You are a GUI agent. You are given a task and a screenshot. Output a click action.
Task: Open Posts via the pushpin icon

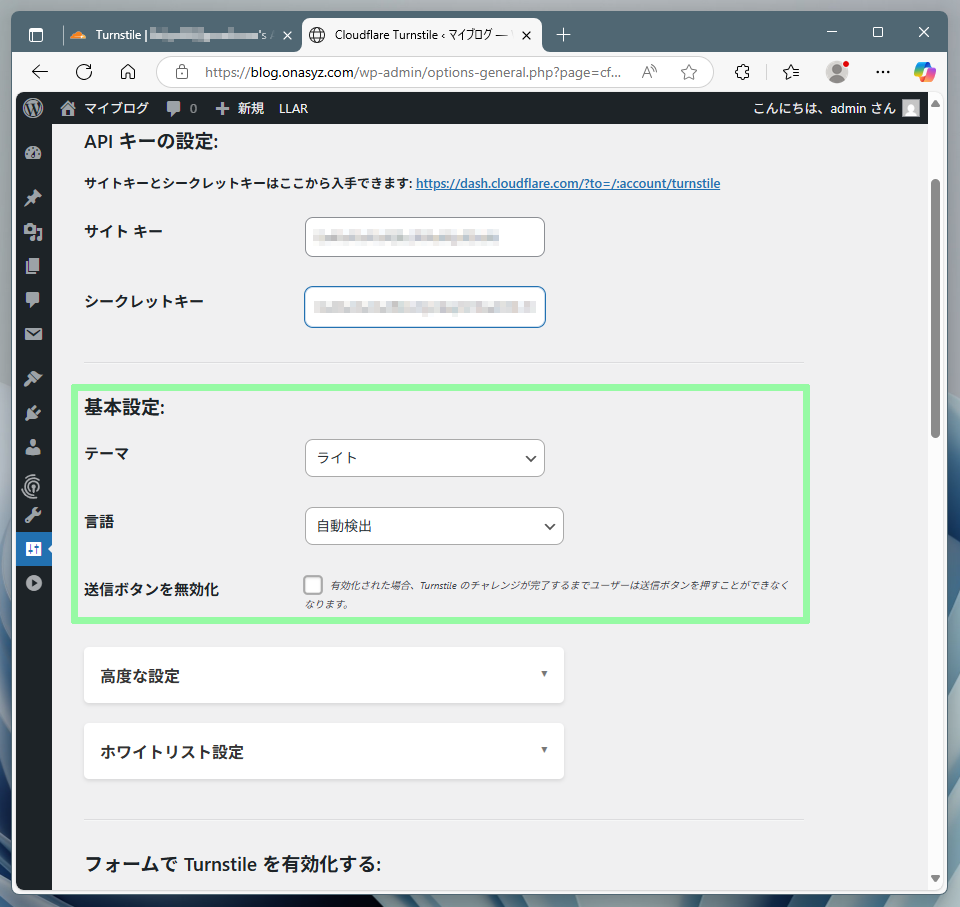tap(33, 198)
